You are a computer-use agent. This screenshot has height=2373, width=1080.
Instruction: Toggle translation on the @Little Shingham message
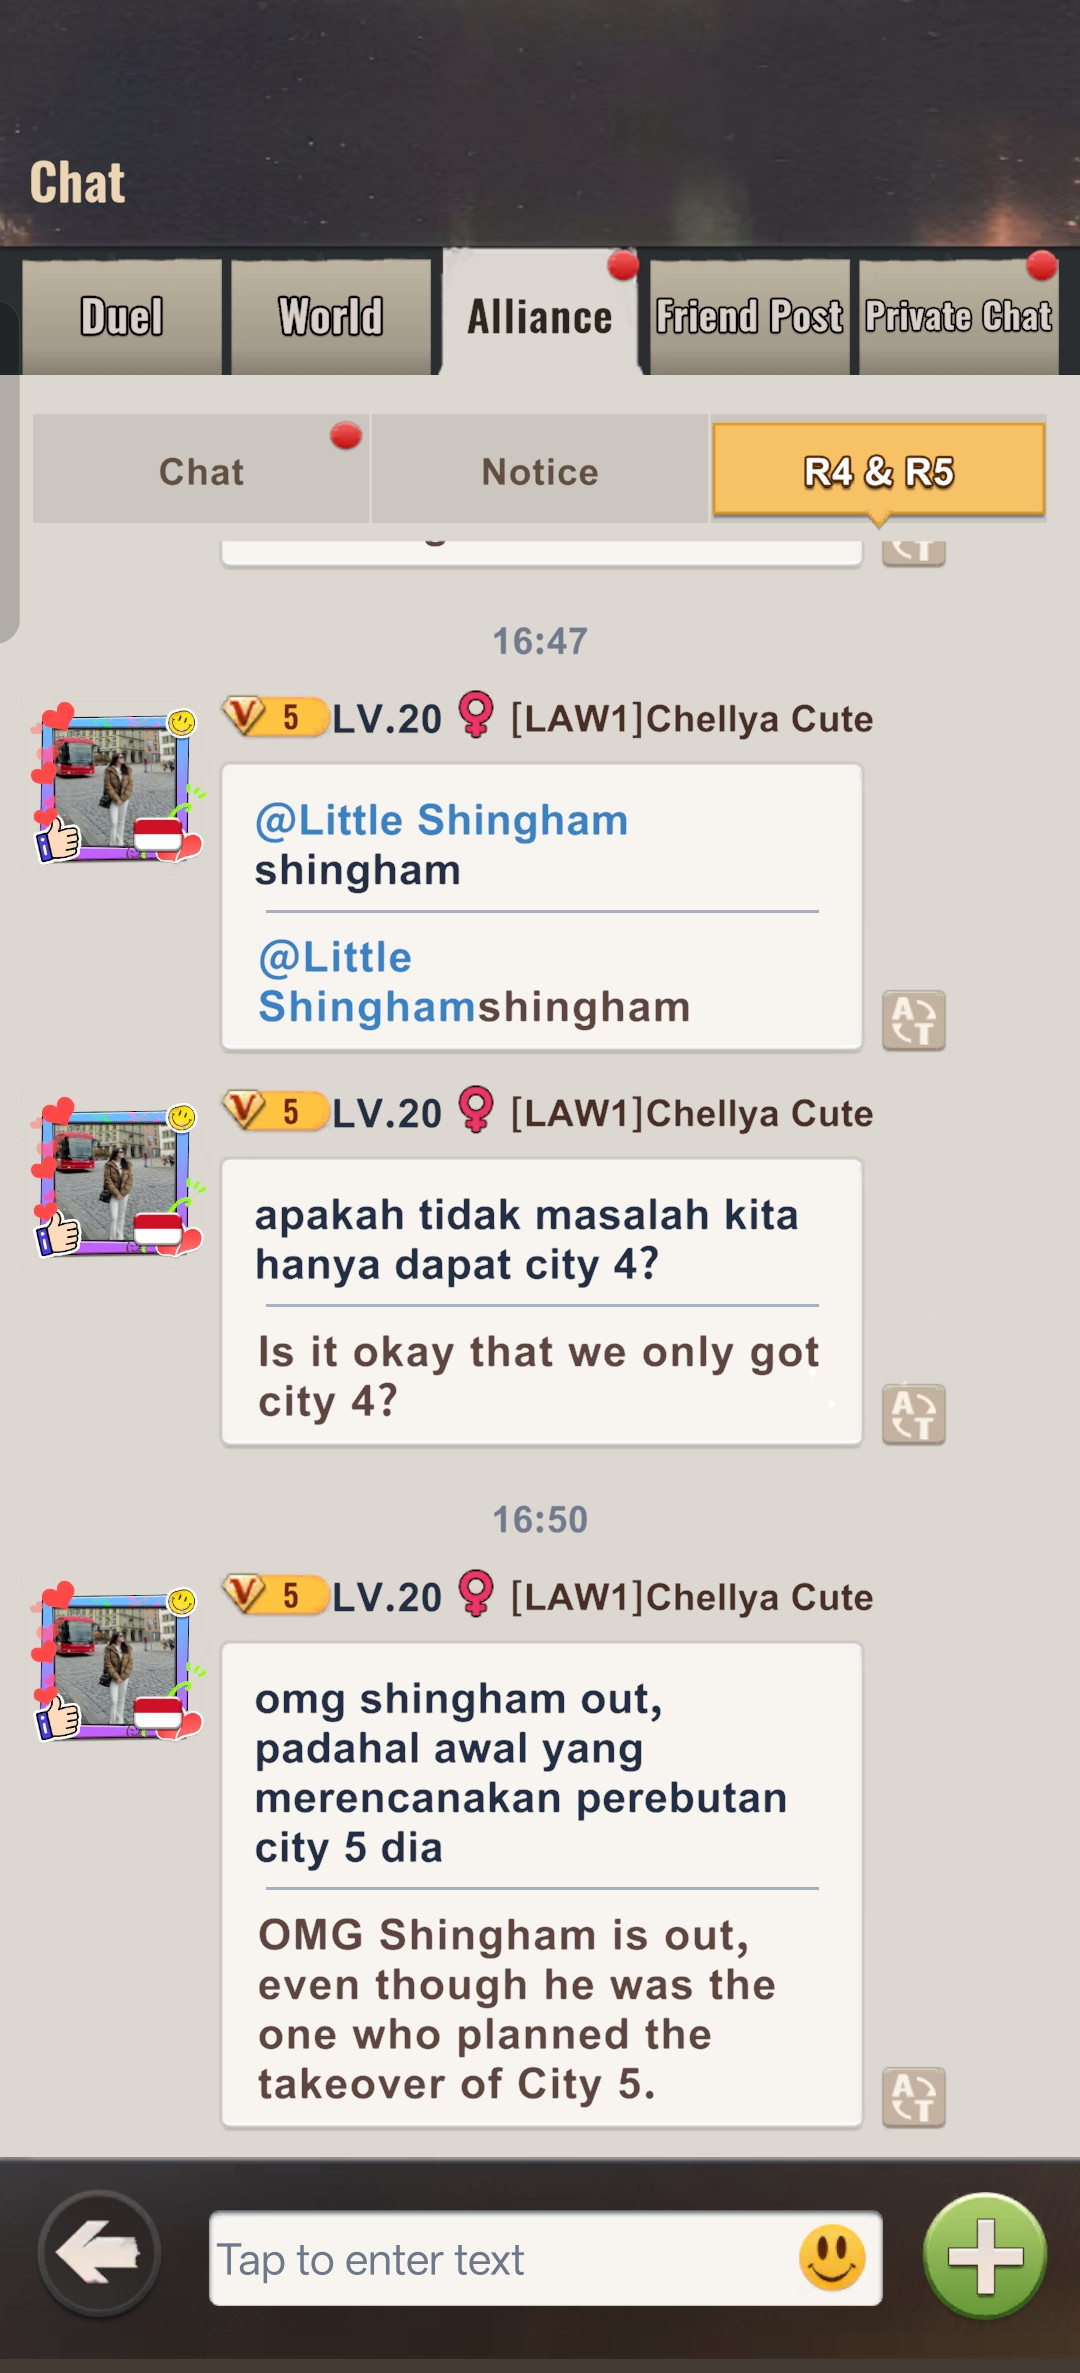tap(914, 1020)
